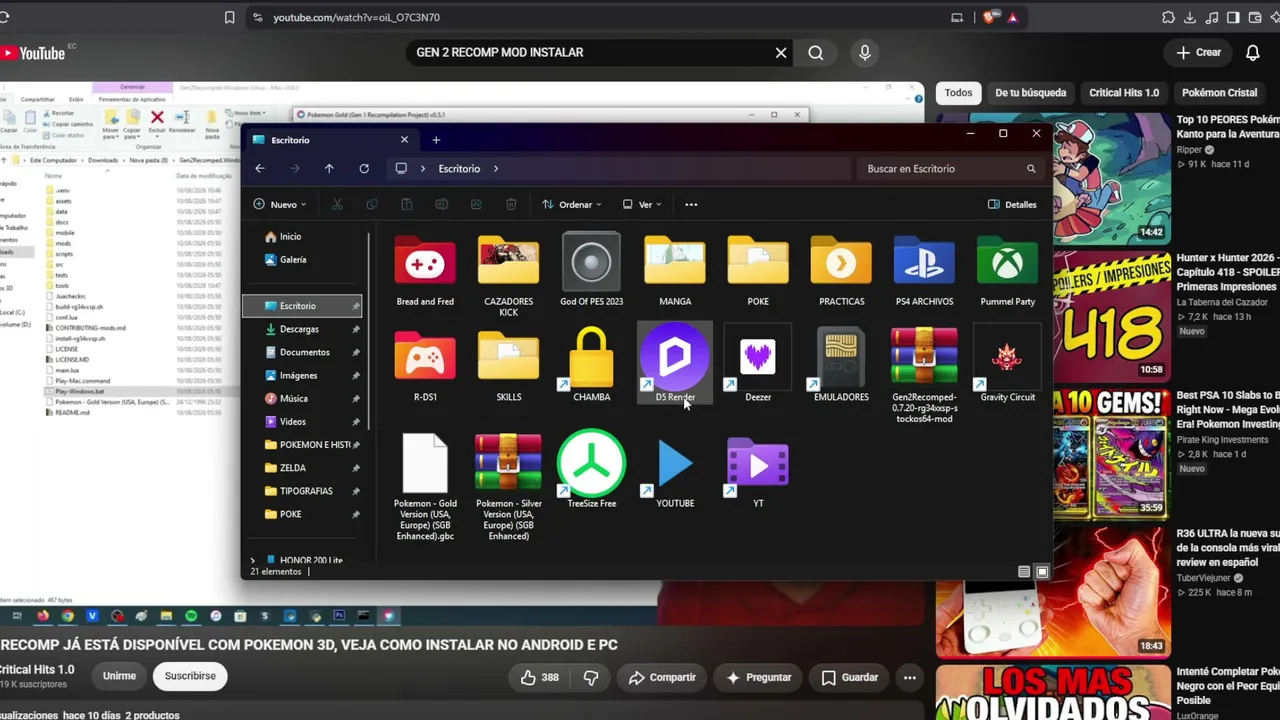Click the Cut scissors icon in Explorer
This screenshot has height=720, width=1280.
tap(337, 205)
